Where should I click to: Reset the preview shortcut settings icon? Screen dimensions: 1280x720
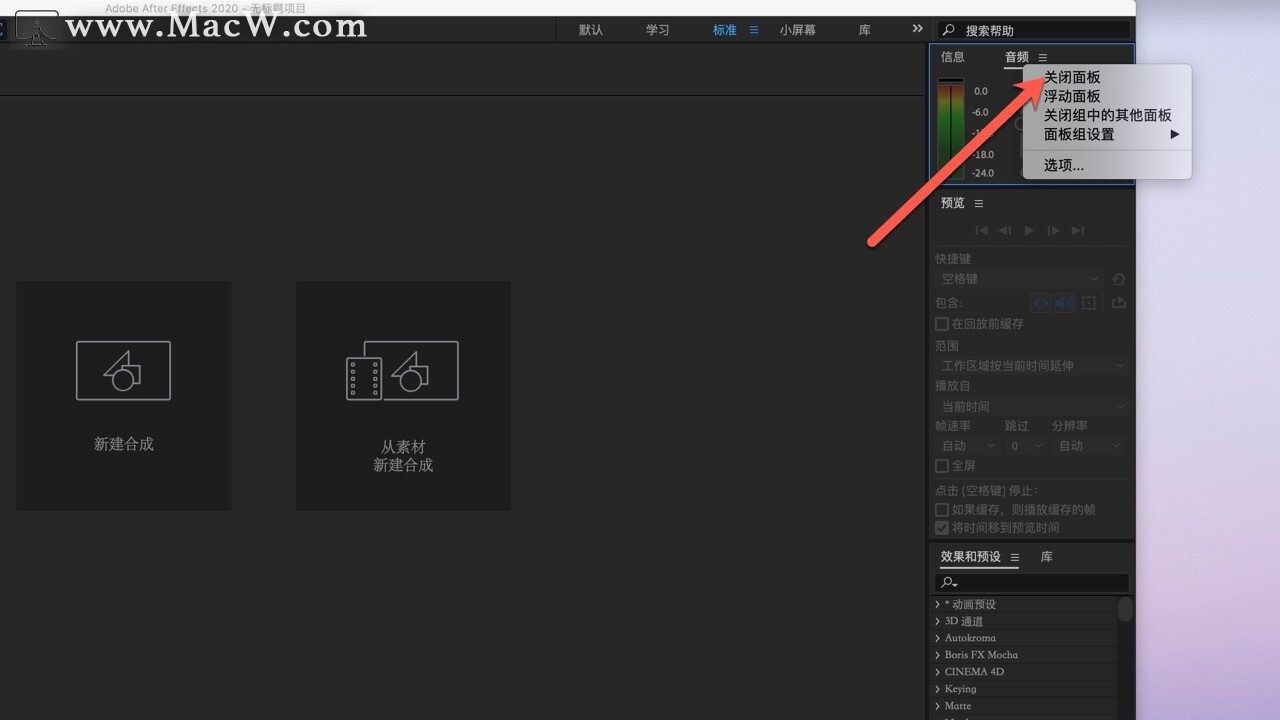pyautogui.click(x=1119, y=280)
